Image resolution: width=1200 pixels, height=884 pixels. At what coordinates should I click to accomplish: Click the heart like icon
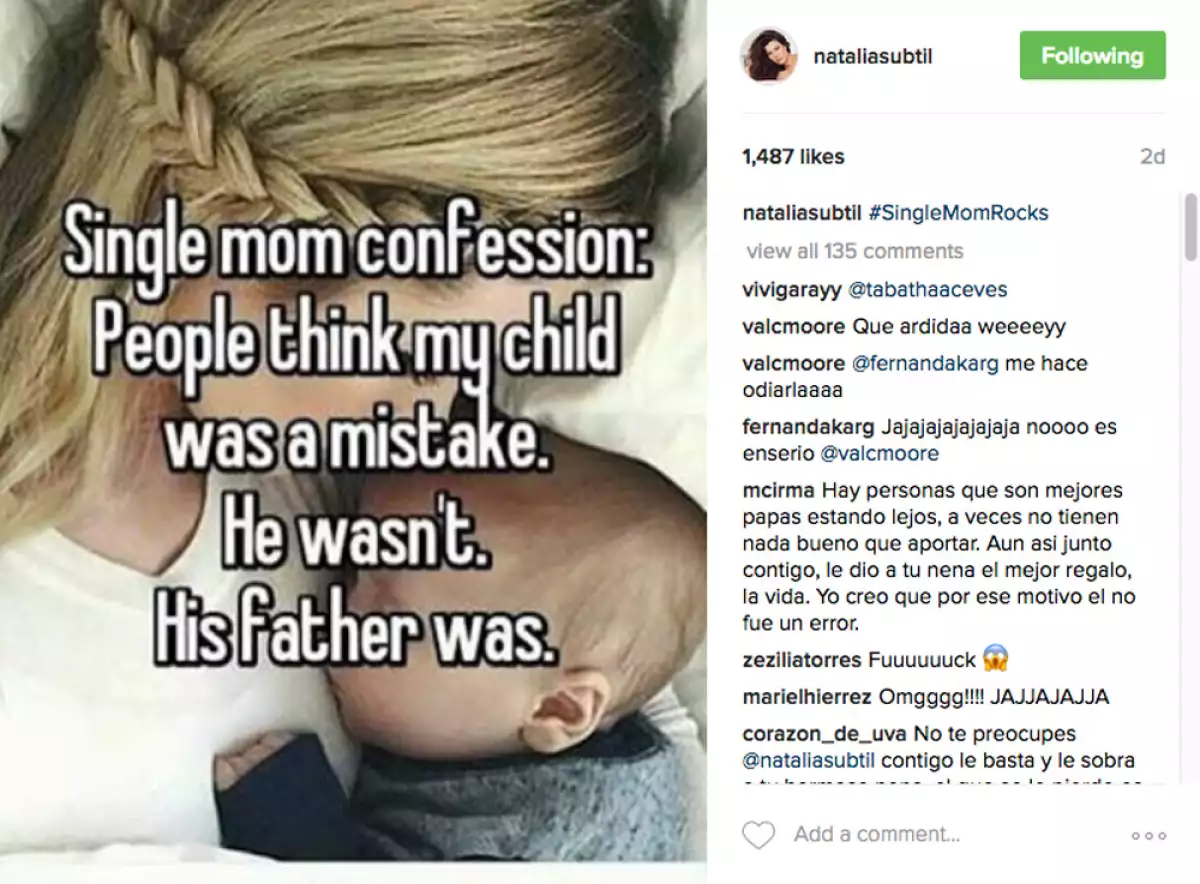[759, 835]
